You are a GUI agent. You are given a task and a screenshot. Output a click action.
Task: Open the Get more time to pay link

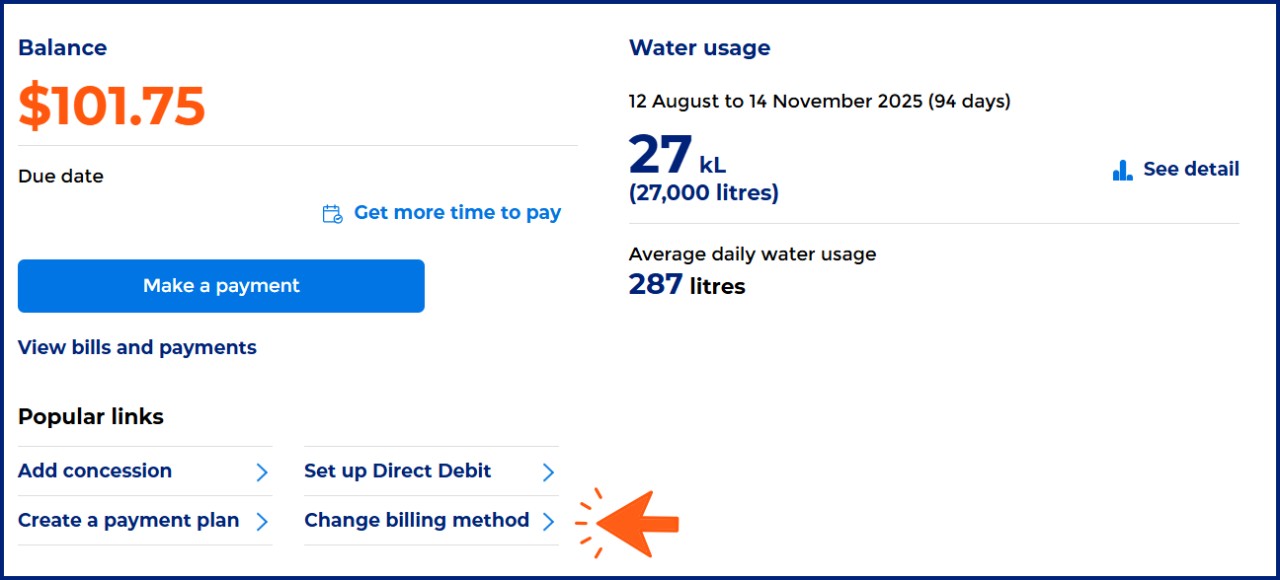tap(457, 213)
